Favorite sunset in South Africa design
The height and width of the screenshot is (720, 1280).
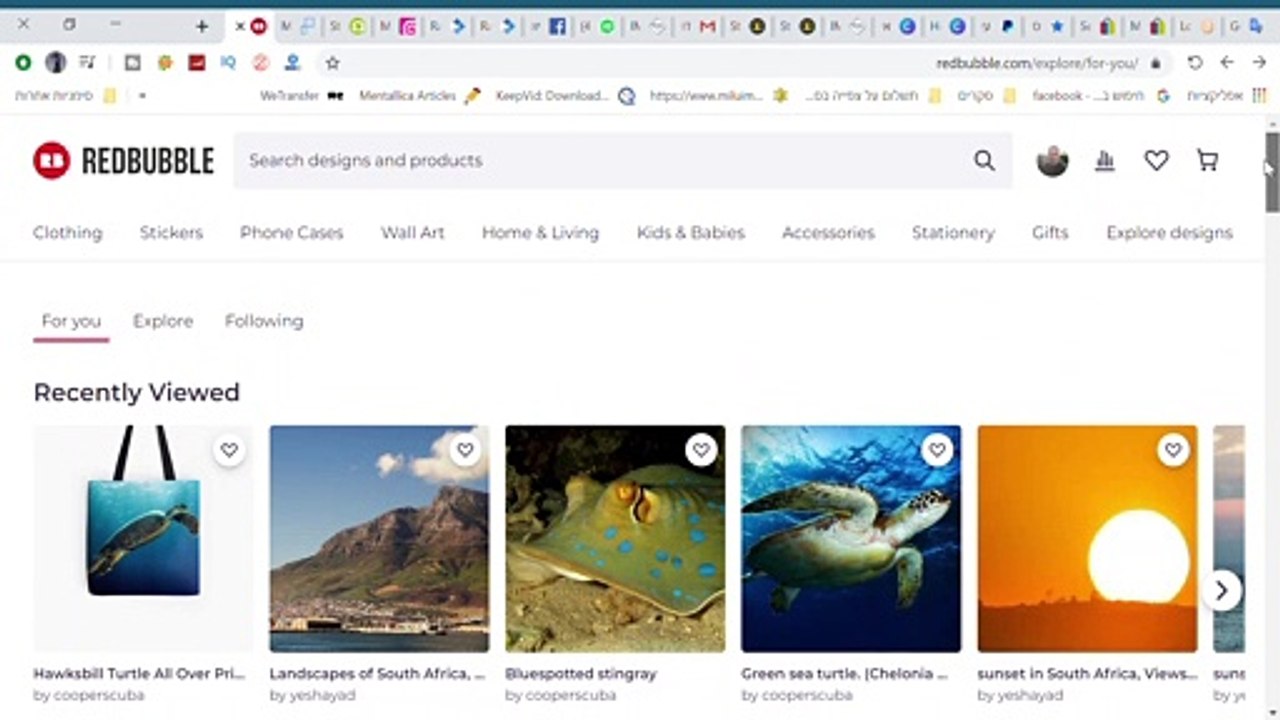coord(1173,450)
